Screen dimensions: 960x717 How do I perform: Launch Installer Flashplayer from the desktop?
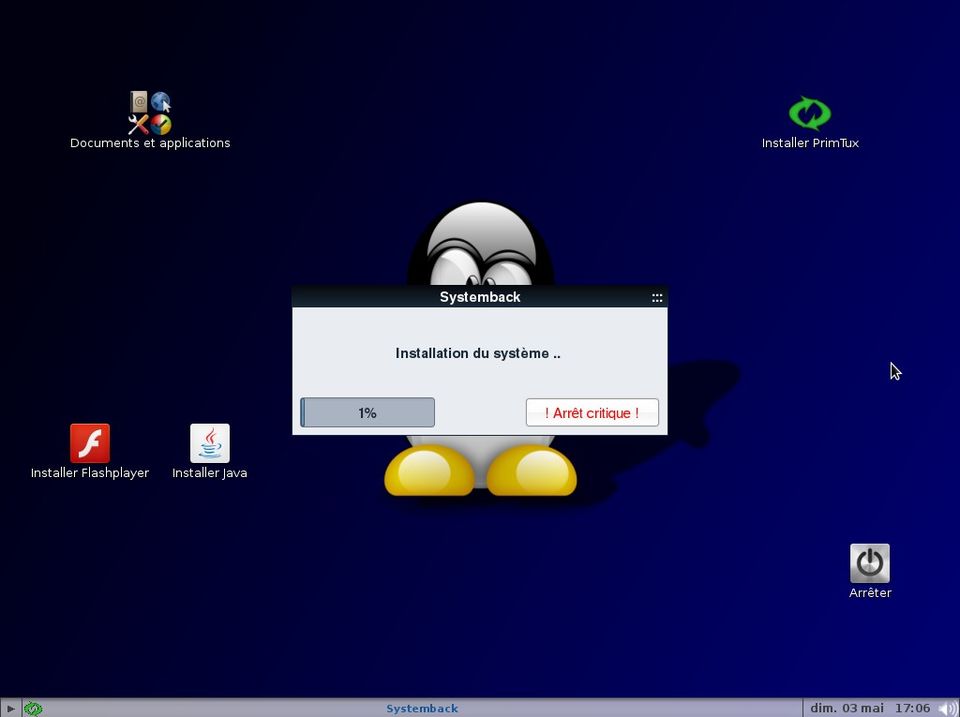coord(89,443)
